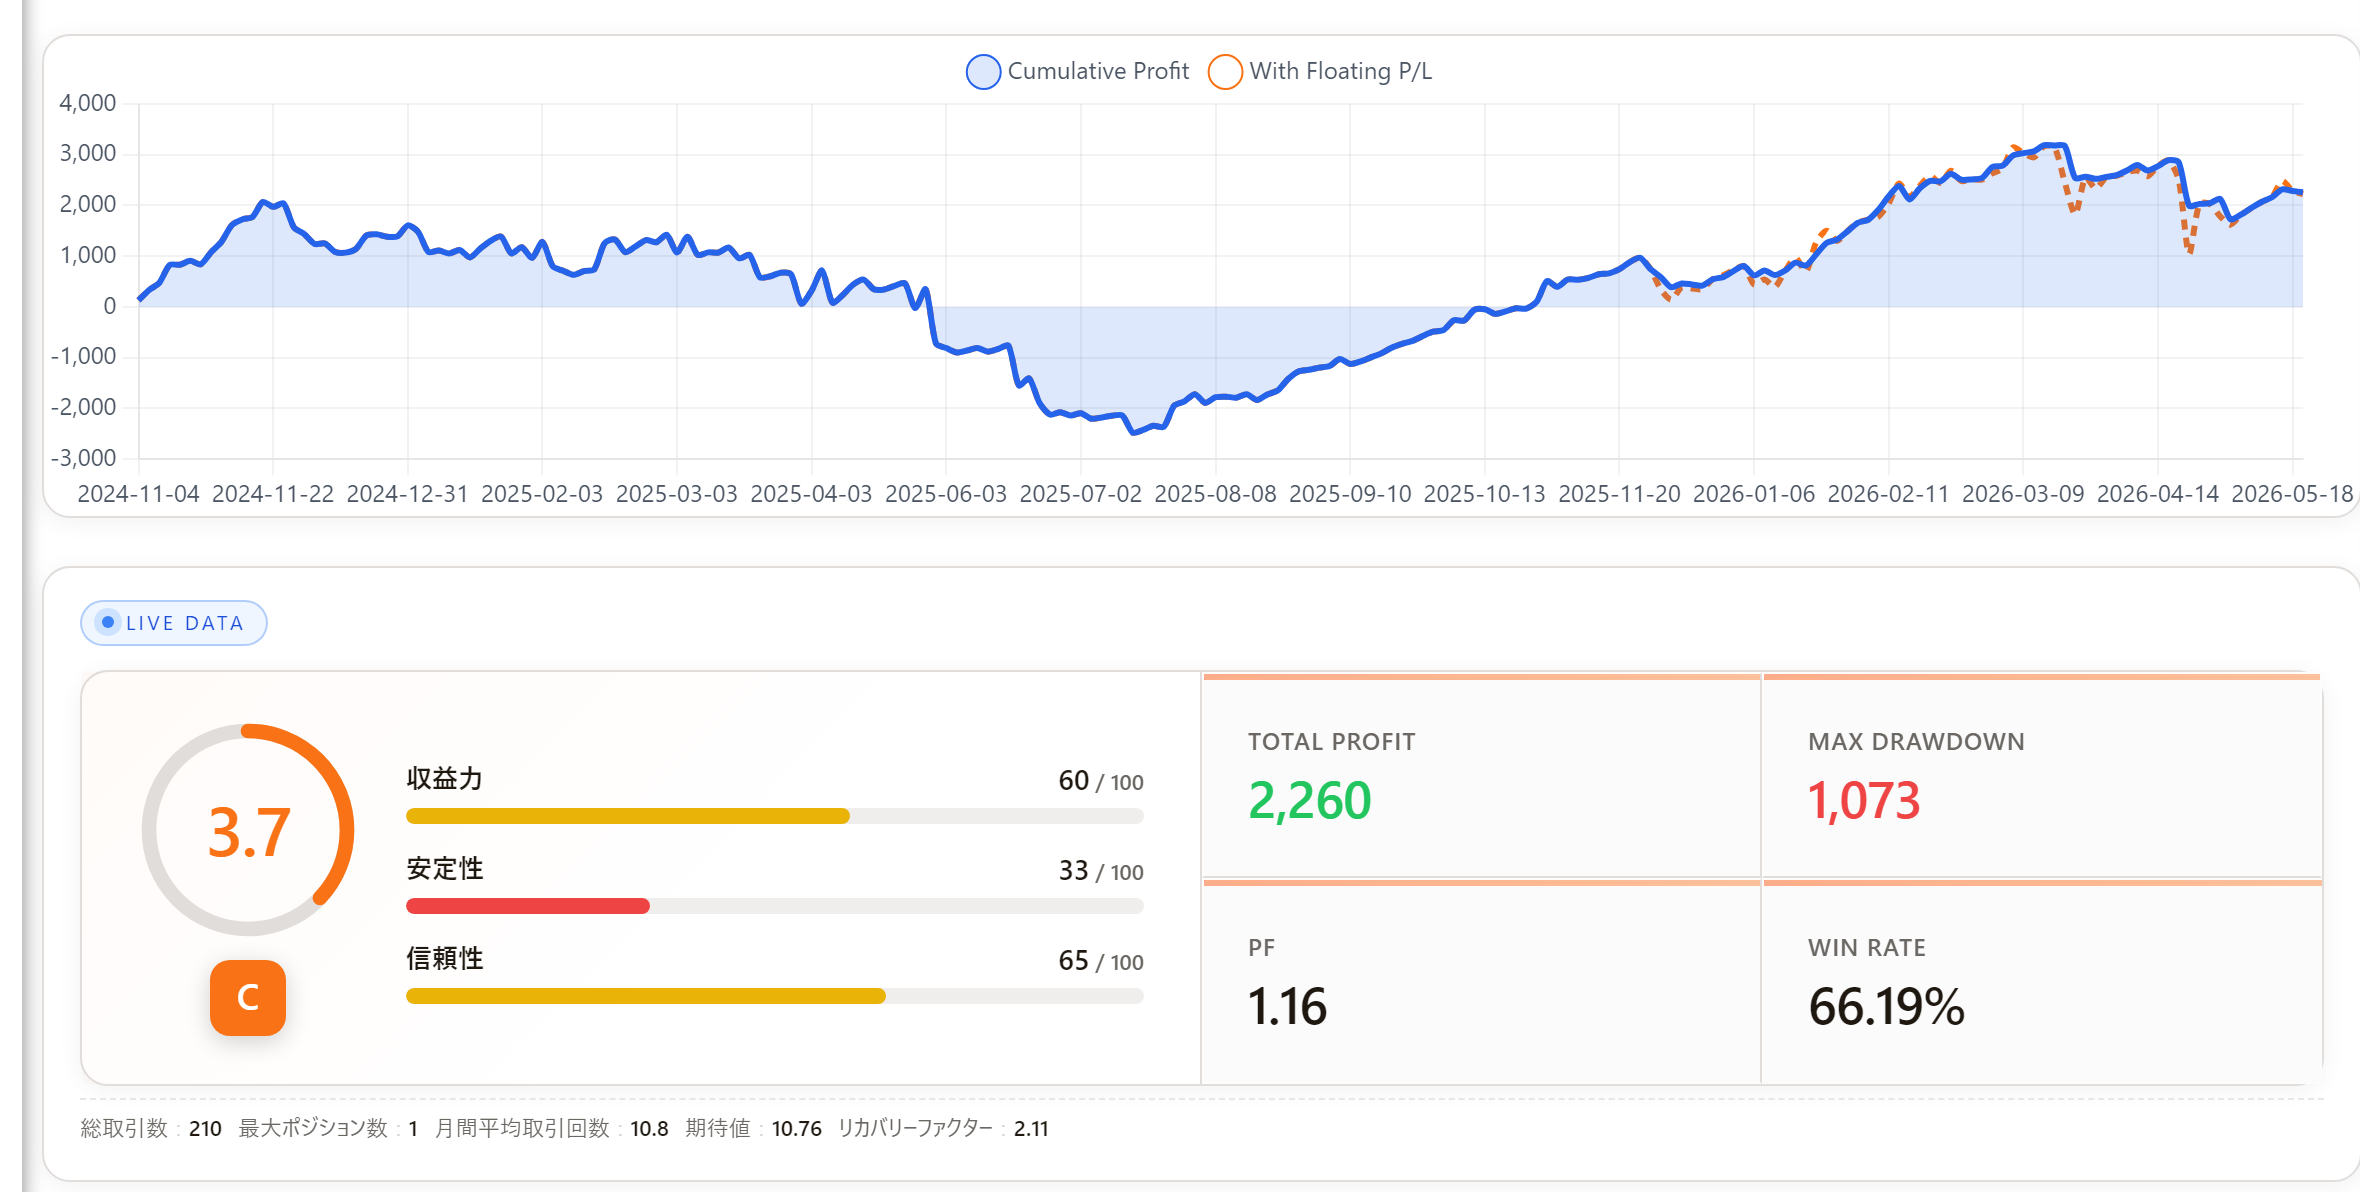
Task: Click the MAX DRAWDOWN heading
Action: pos(1916,742)
